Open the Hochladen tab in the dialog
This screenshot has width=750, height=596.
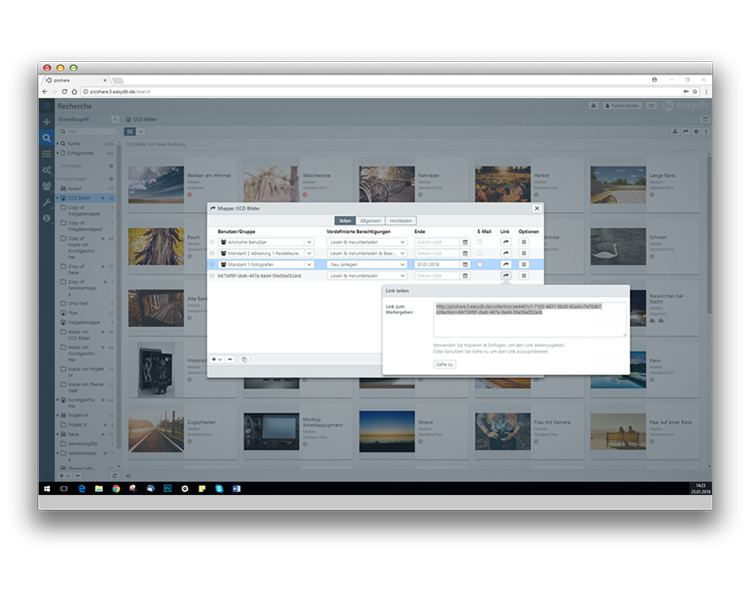(x=400, y=221)
